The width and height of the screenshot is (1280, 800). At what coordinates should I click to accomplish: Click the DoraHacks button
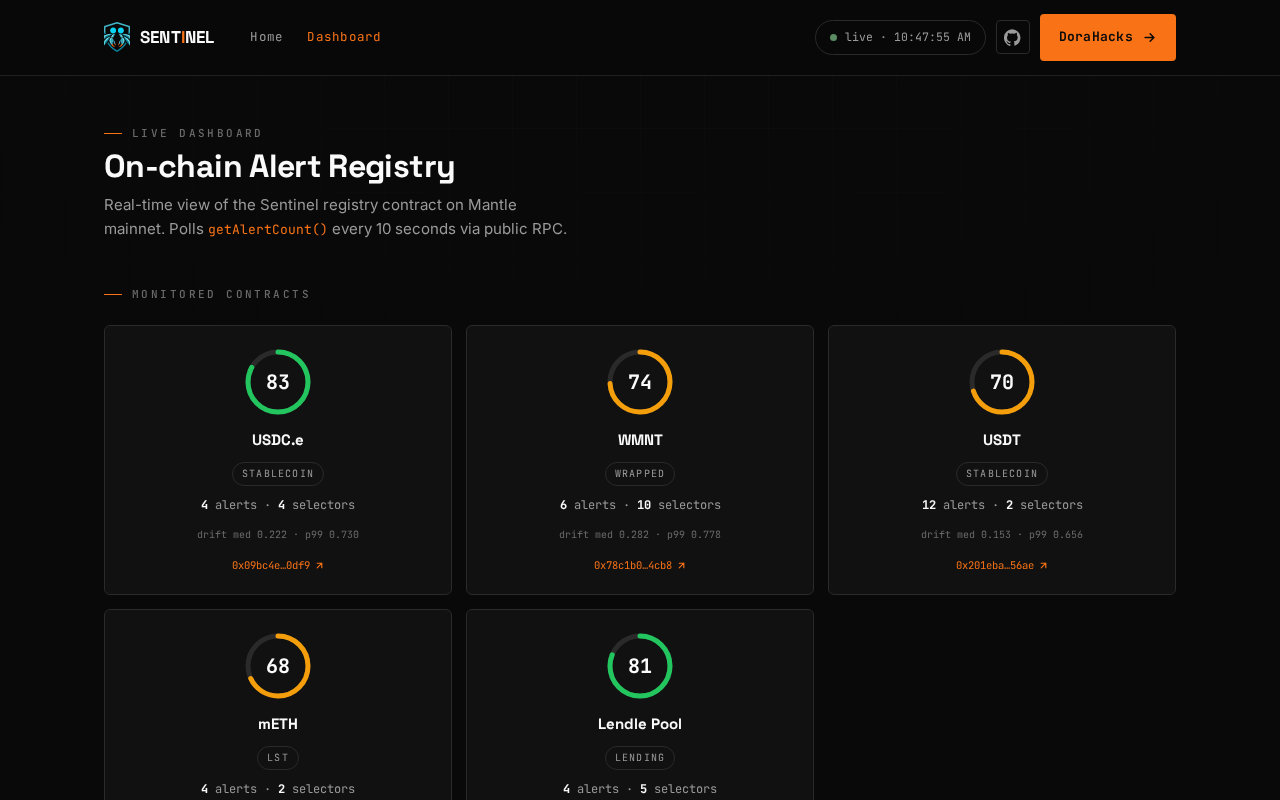[1107, 37]
